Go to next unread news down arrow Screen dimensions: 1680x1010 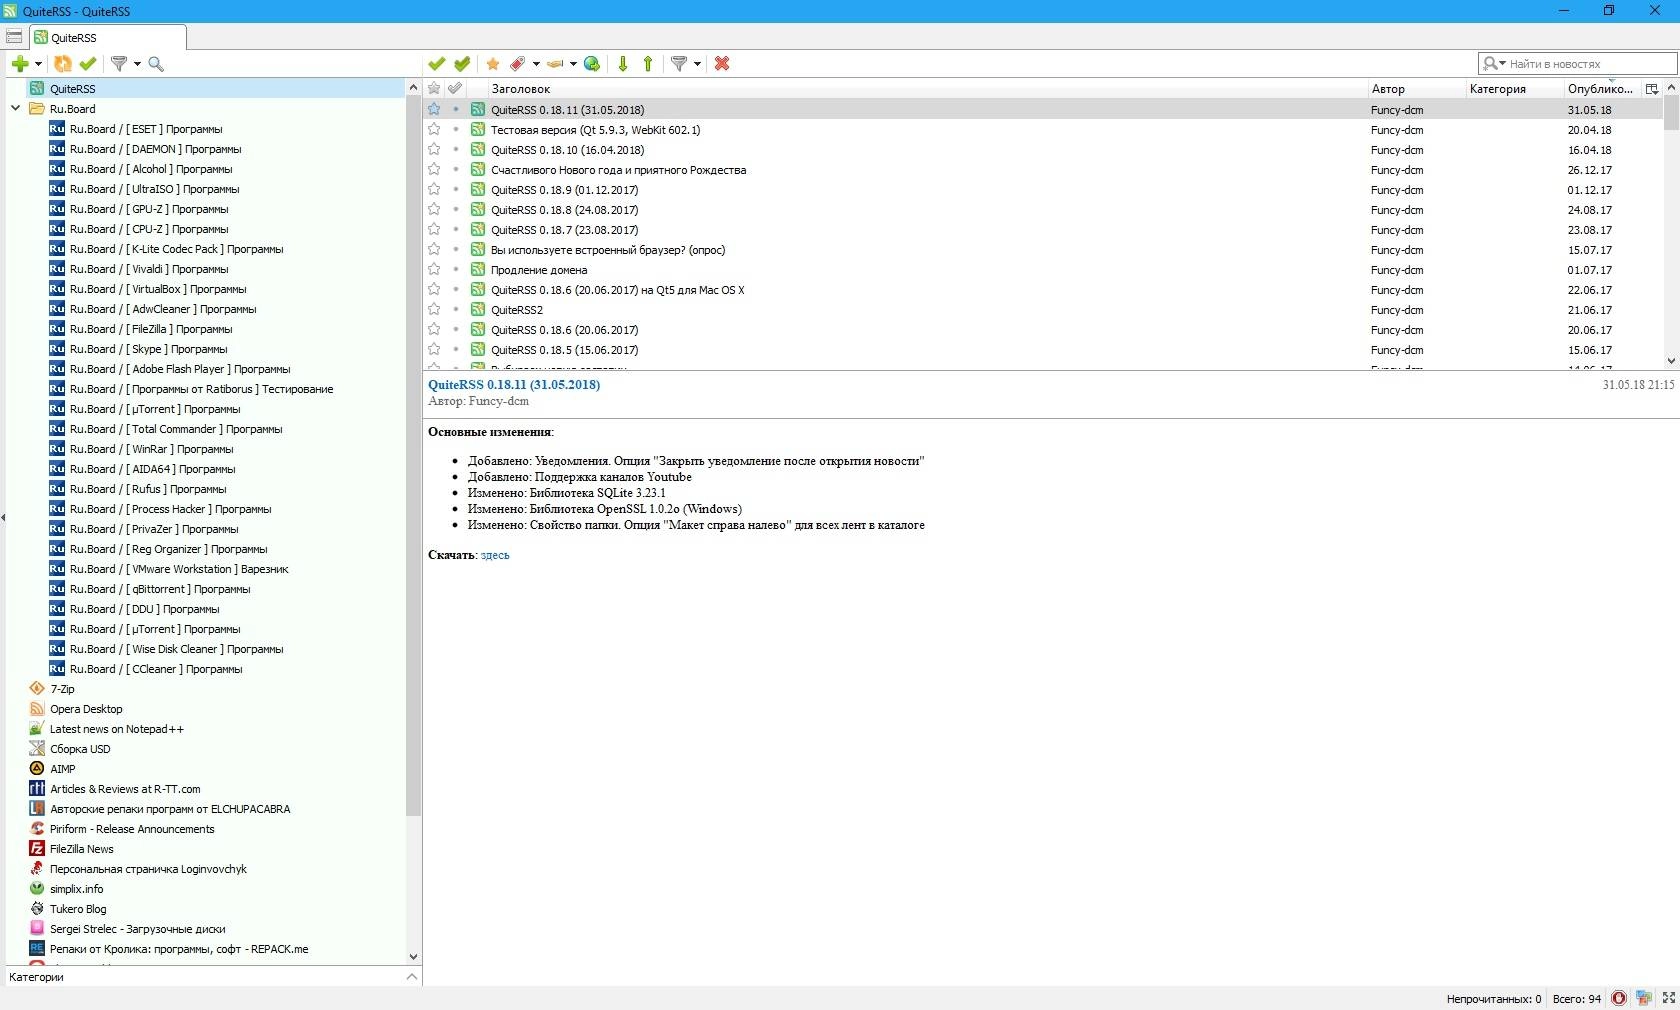click(x=623, y=64)
